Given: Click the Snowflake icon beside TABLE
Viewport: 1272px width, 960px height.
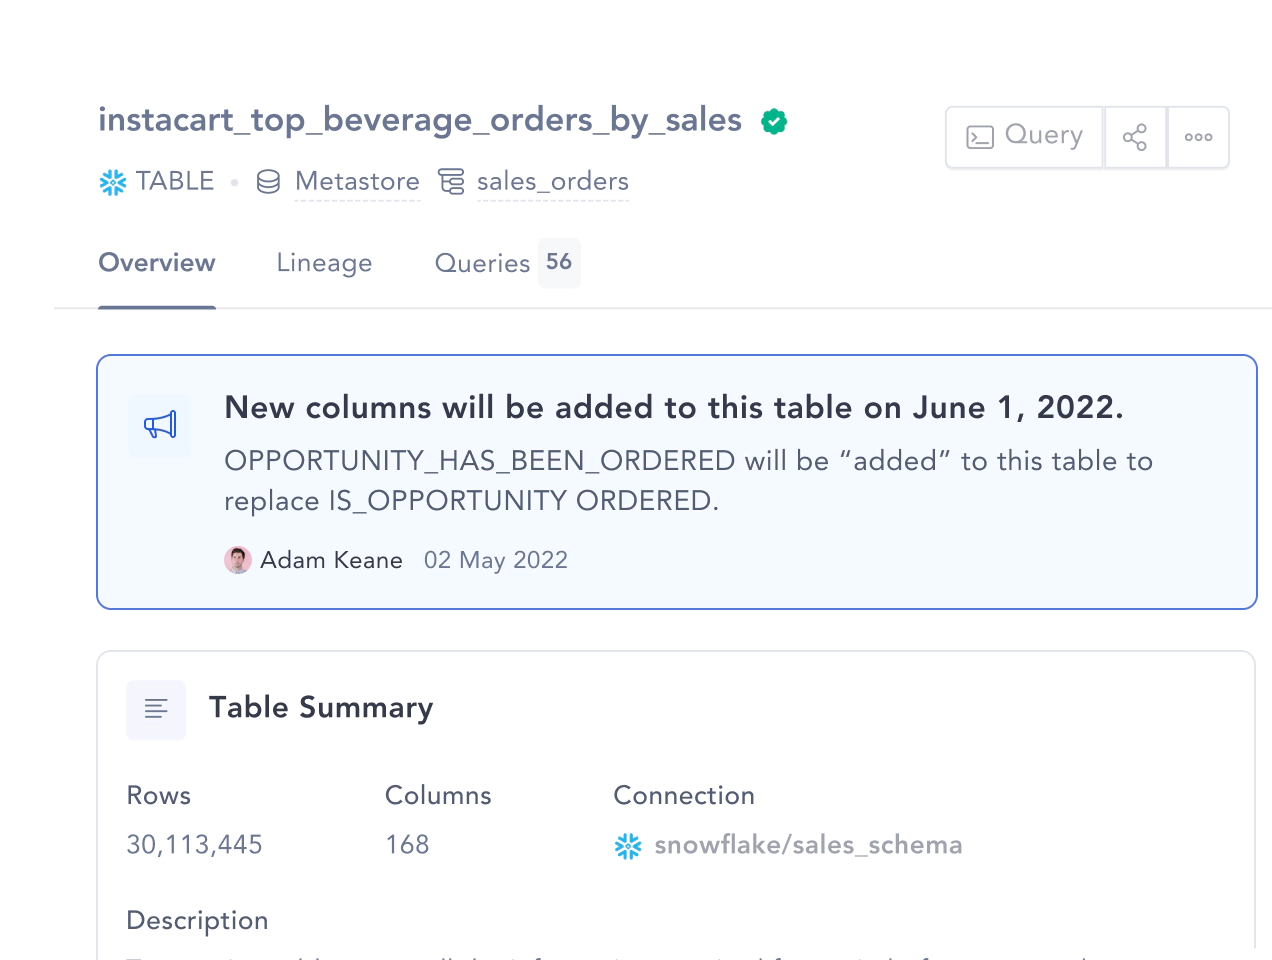Looking at the screenshot, I should tap(113, 182).
